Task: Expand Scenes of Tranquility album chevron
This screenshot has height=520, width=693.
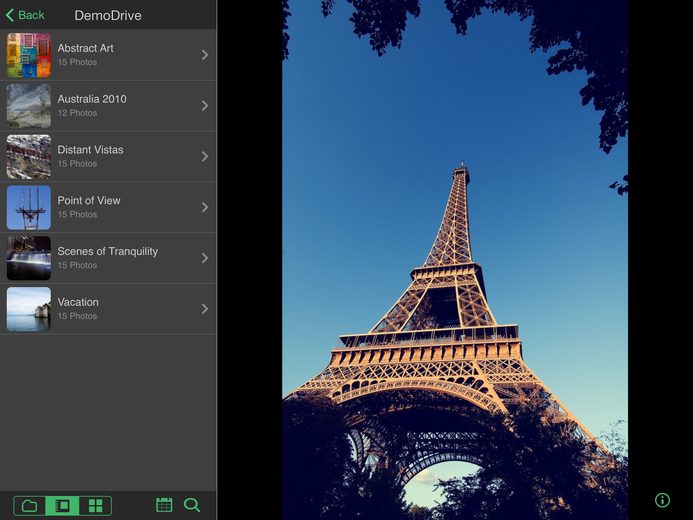Action: coord(205,258)
